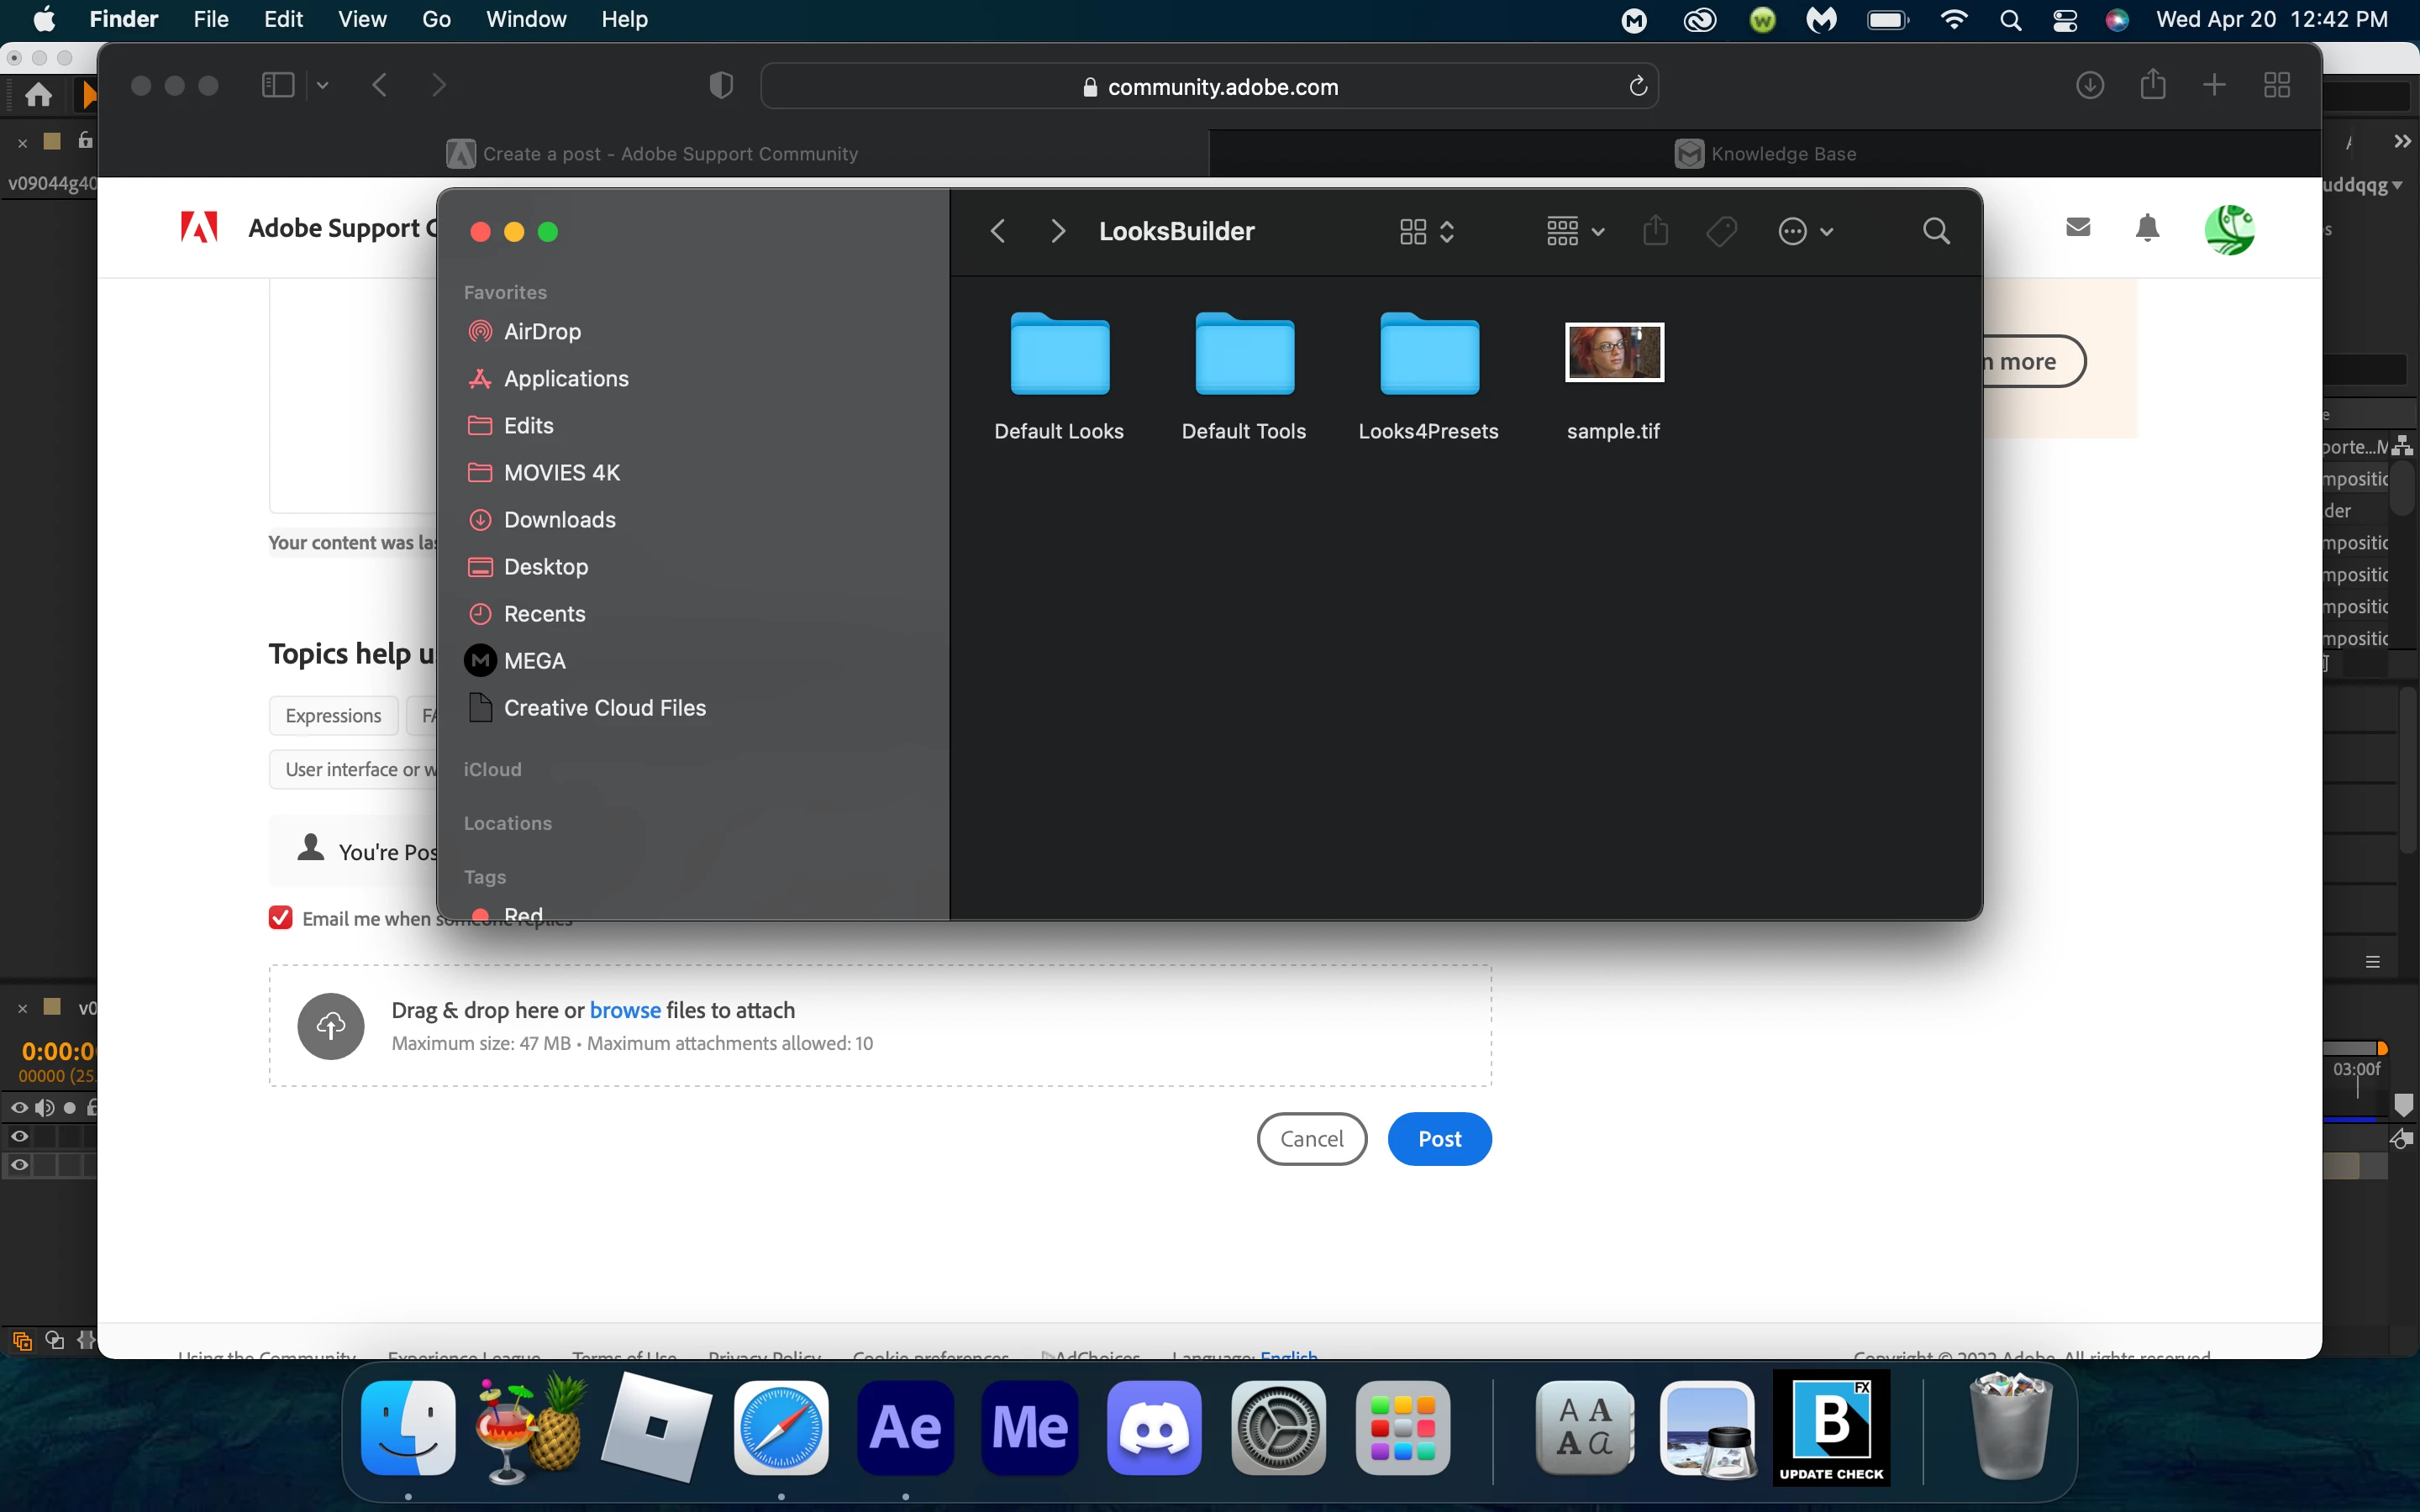Uncheck Email me when someone replies
The image size is (2420, 1512).
(281, 918)
